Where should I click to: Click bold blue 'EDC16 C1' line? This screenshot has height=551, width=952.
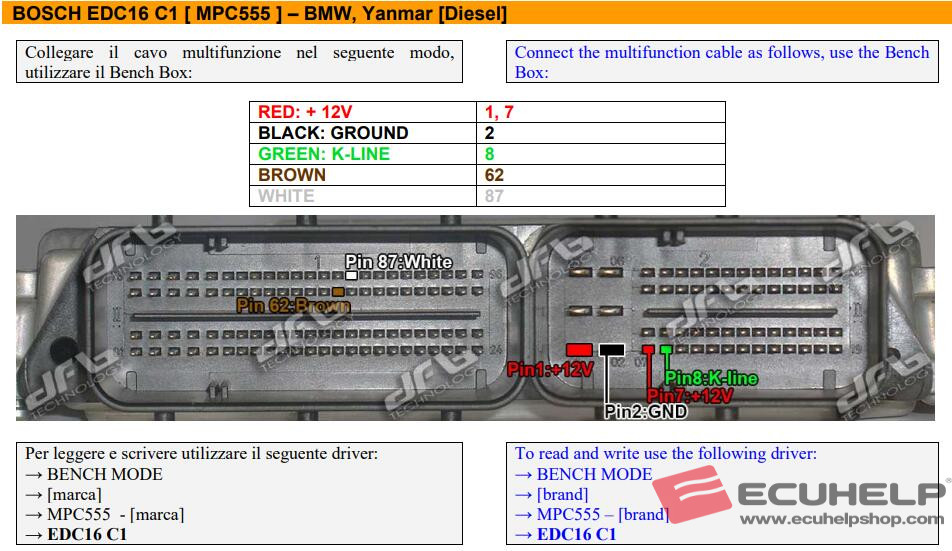pyautogui.click(x=565, y=535)
